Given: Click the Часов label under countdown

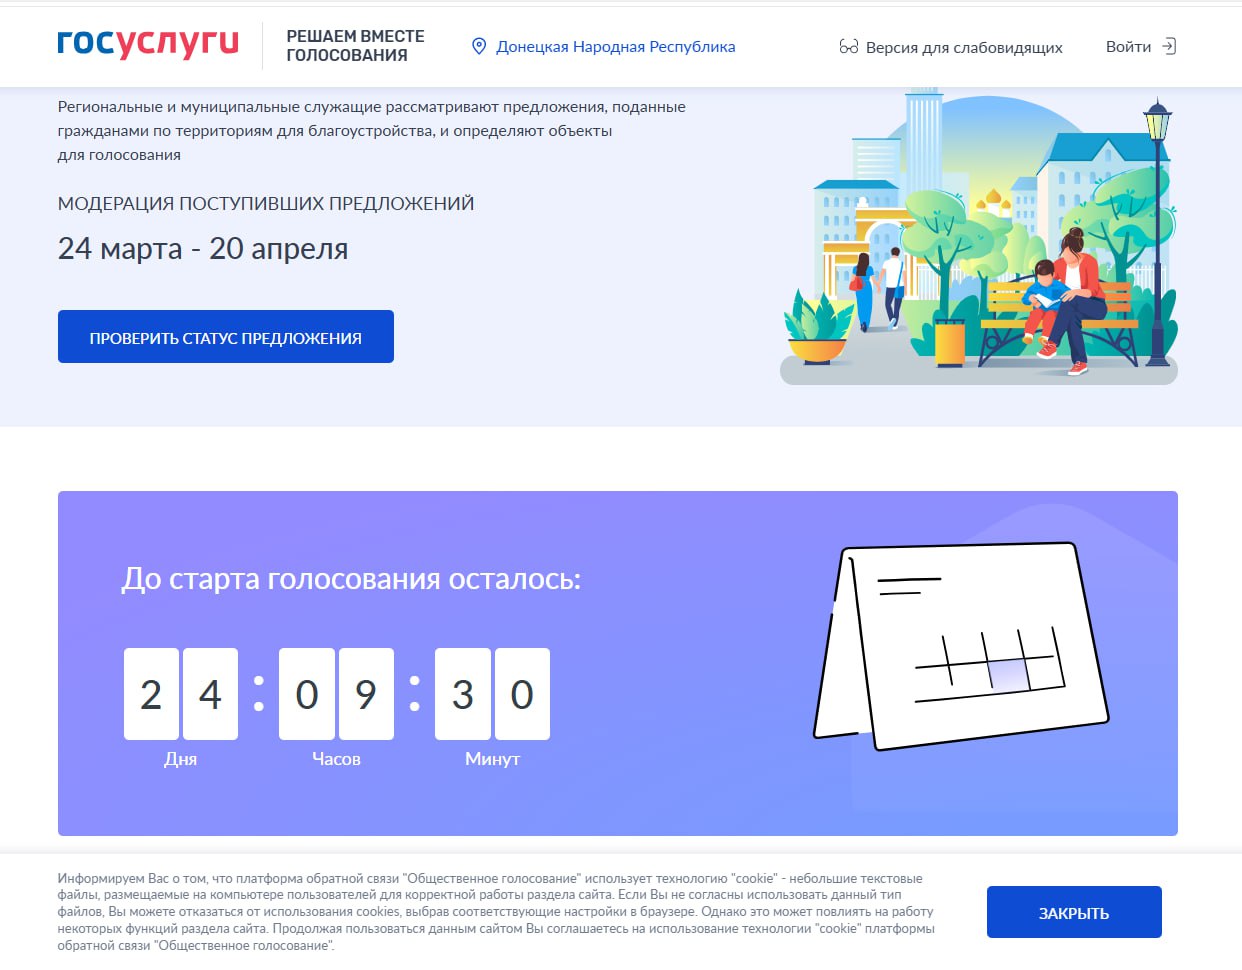Looking at the screenshot, I should point(336,759).
